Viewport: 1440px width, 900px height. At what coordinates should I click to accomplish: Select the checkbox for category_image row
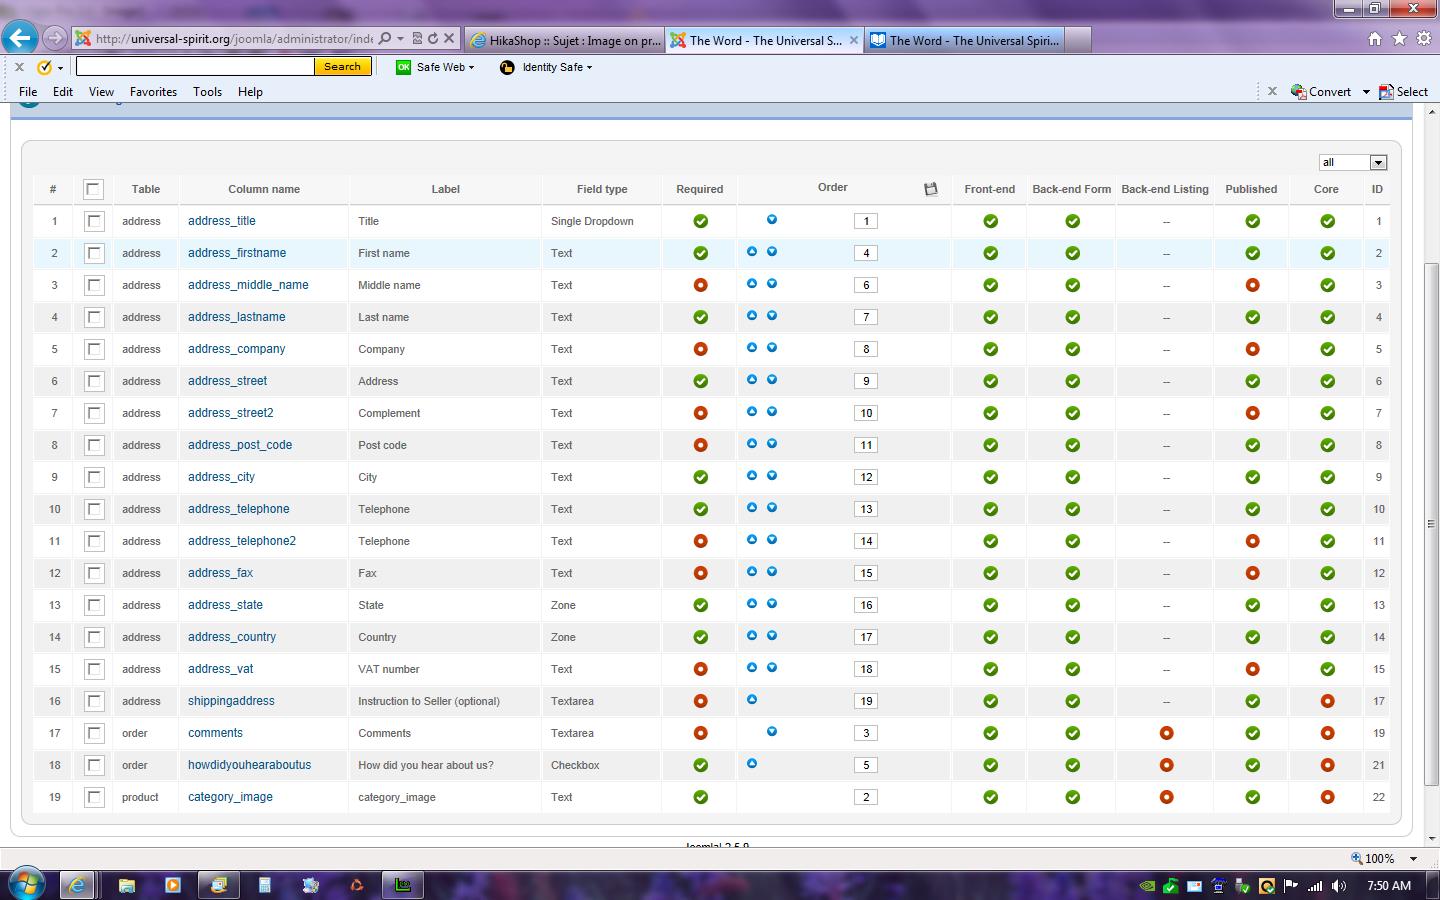click(x=94, y=797)
